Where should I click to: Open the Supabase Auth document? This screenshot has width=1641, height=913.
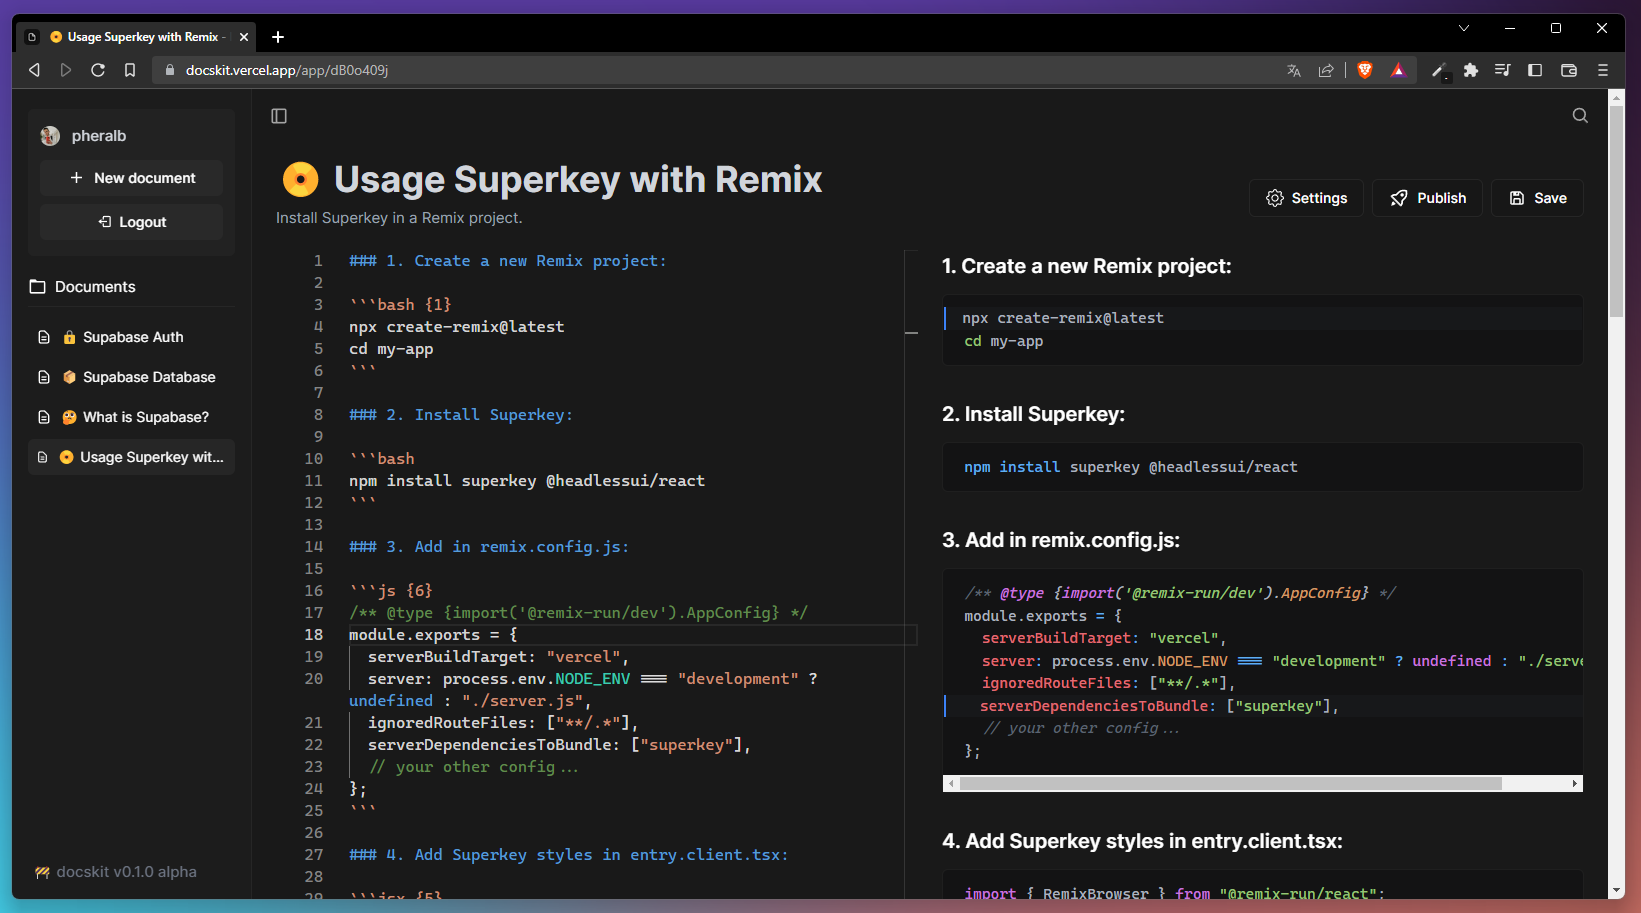pos(131,337)
